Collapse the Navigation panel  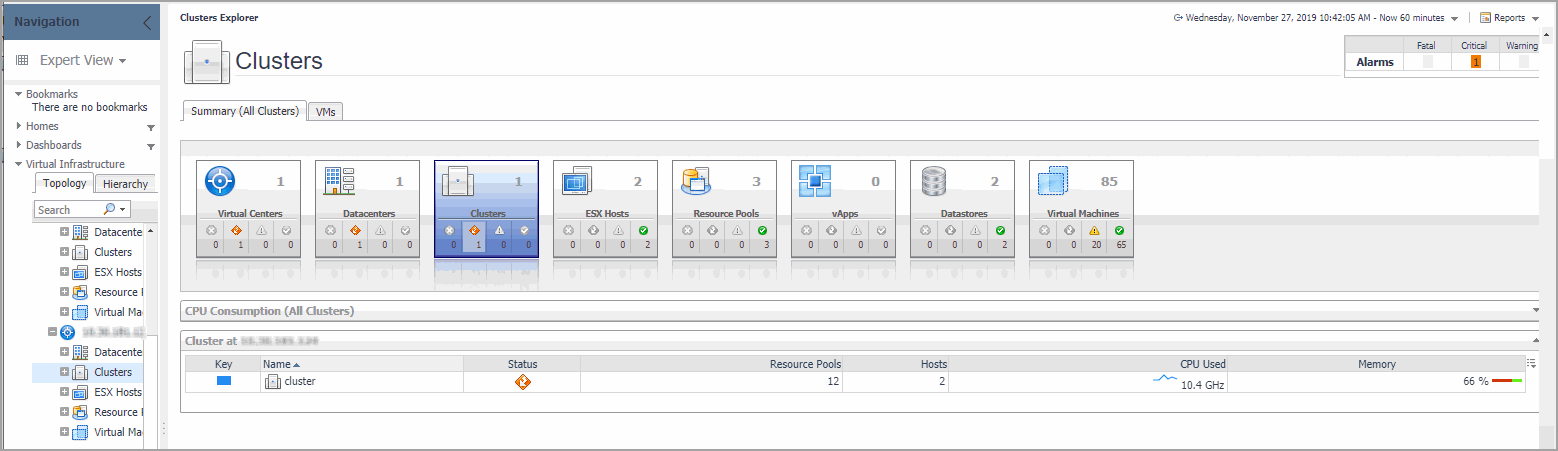pos(147,22)
